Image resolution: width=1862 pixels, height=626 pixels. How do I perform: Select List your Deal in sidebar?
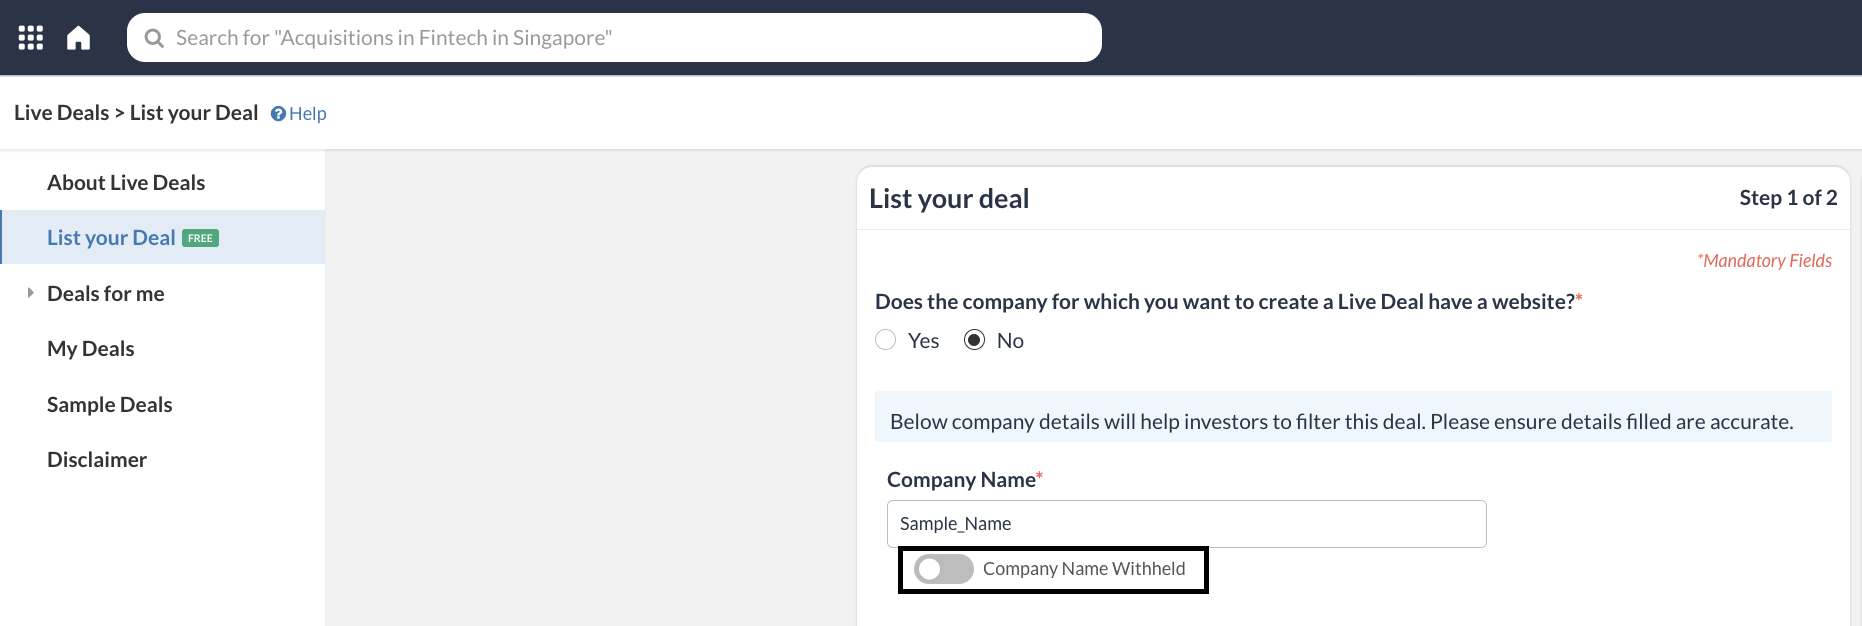[x=111, y=238]
